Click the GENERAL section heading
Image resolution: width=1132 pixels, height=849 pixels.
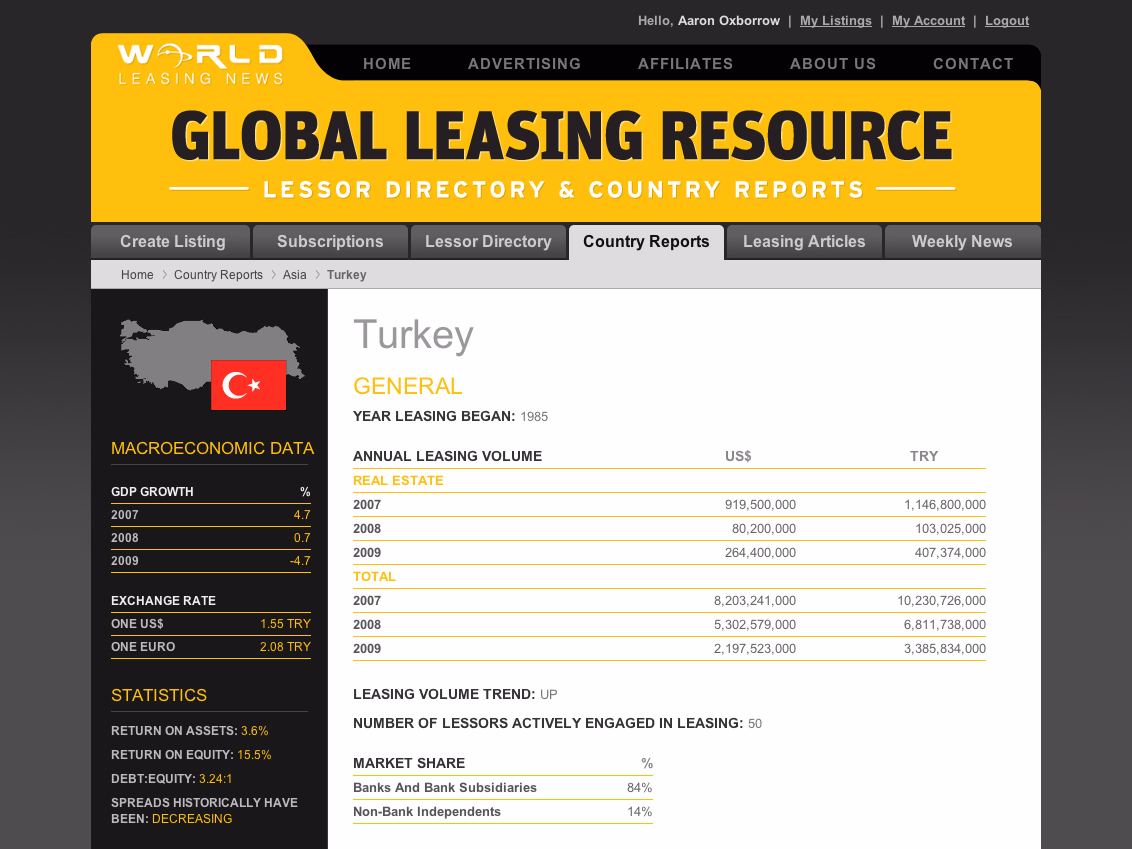(407, 386)
